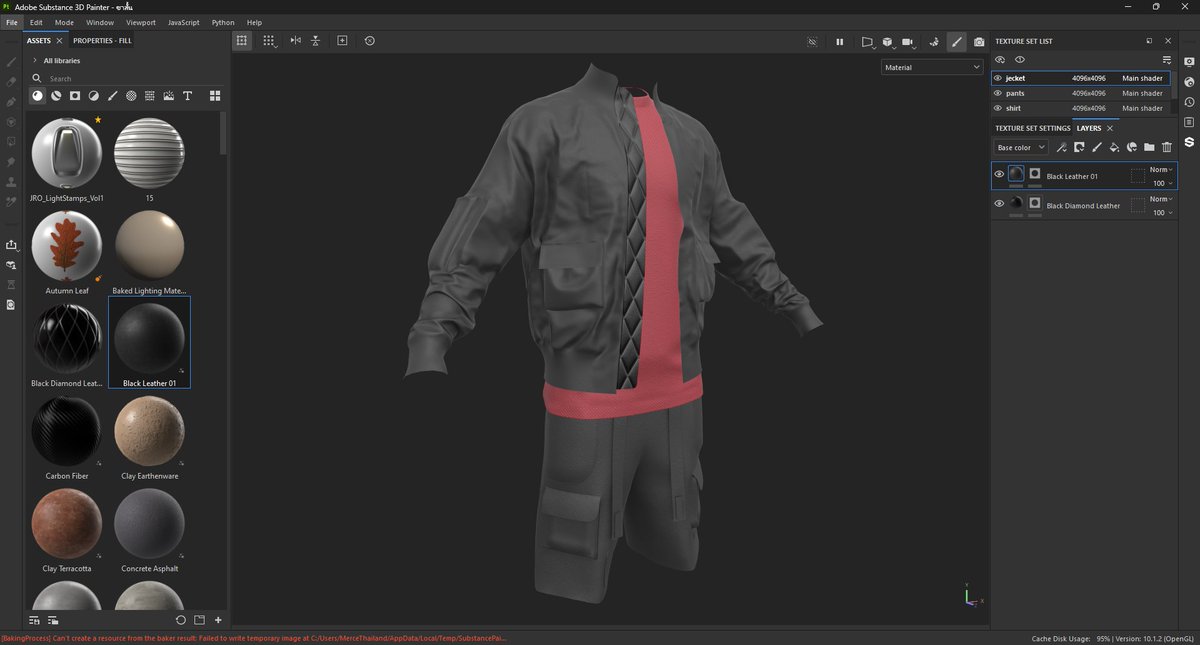The image size is (1200, 645).
Task: Select the Black Diamond Leather material thumbnail
Action: click(x=67, y=338)
